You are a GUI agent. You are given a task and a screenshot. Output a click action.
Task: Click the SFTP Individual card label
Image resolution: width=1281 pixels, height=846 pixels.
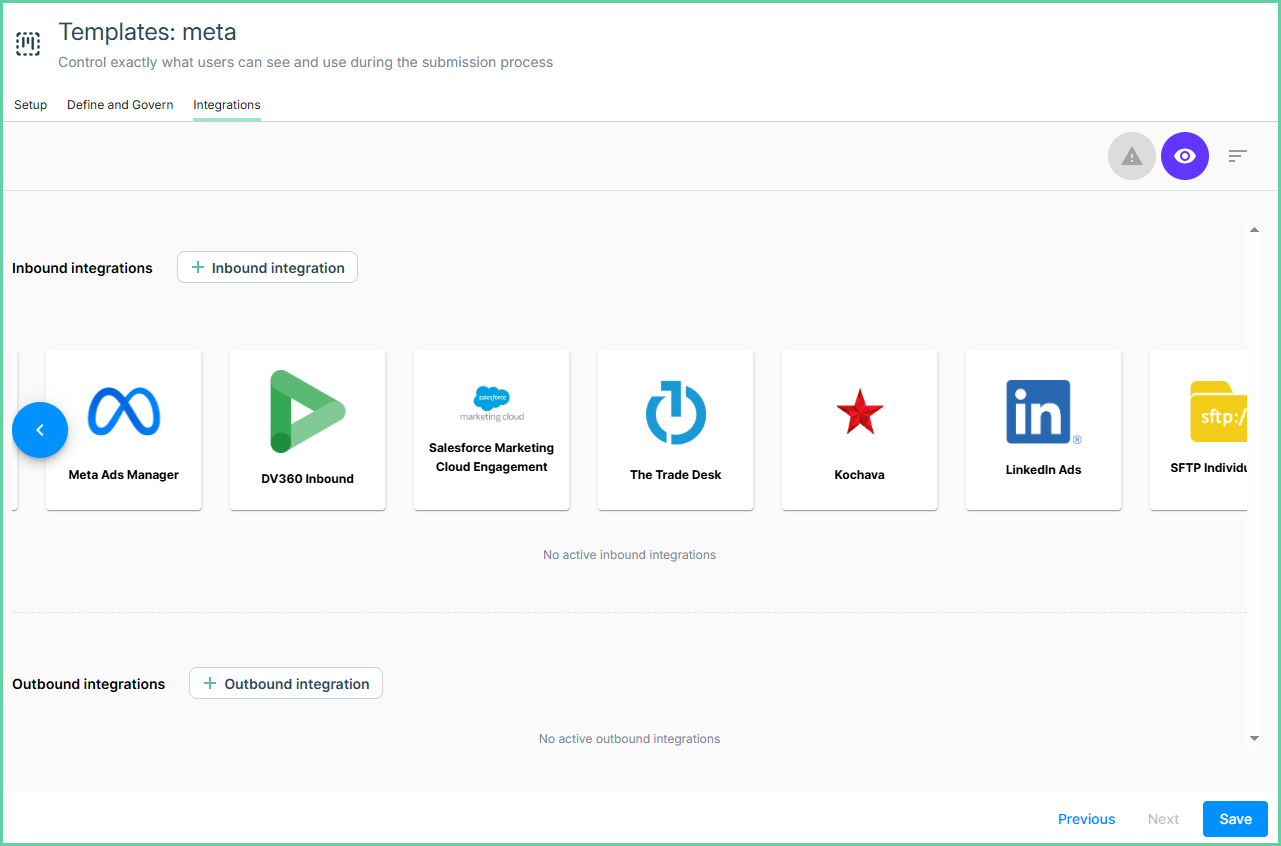click(x=1208, y=467)
